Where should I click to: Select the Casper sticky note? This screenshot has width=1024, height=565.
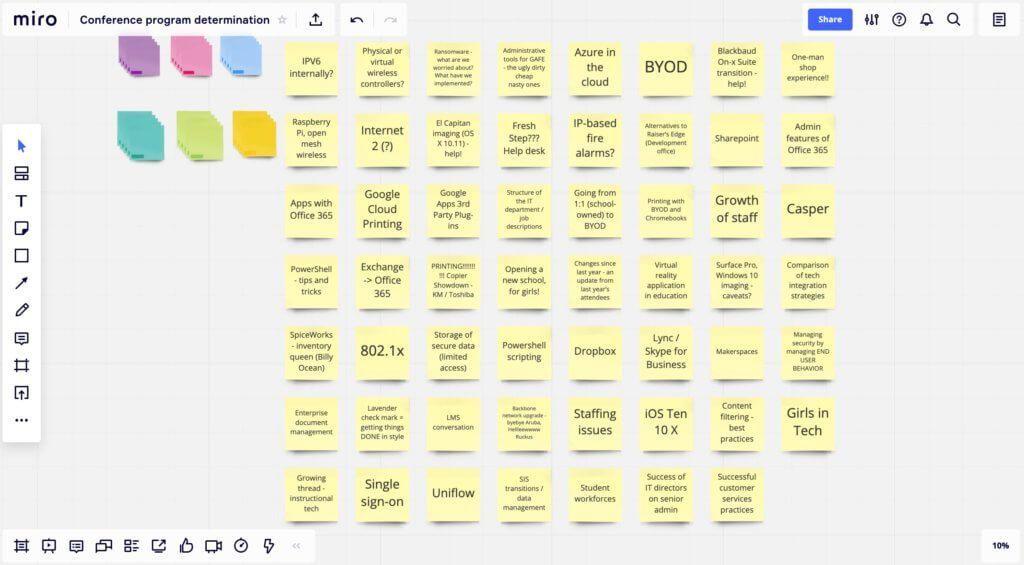pos(808,209)
